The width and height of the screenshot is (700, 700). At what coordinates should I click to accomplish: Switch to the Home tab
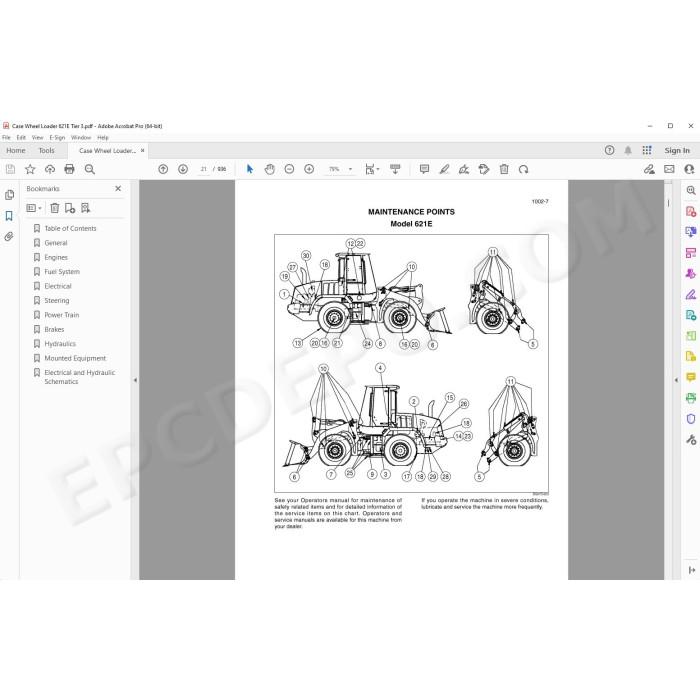coord(16,150)
